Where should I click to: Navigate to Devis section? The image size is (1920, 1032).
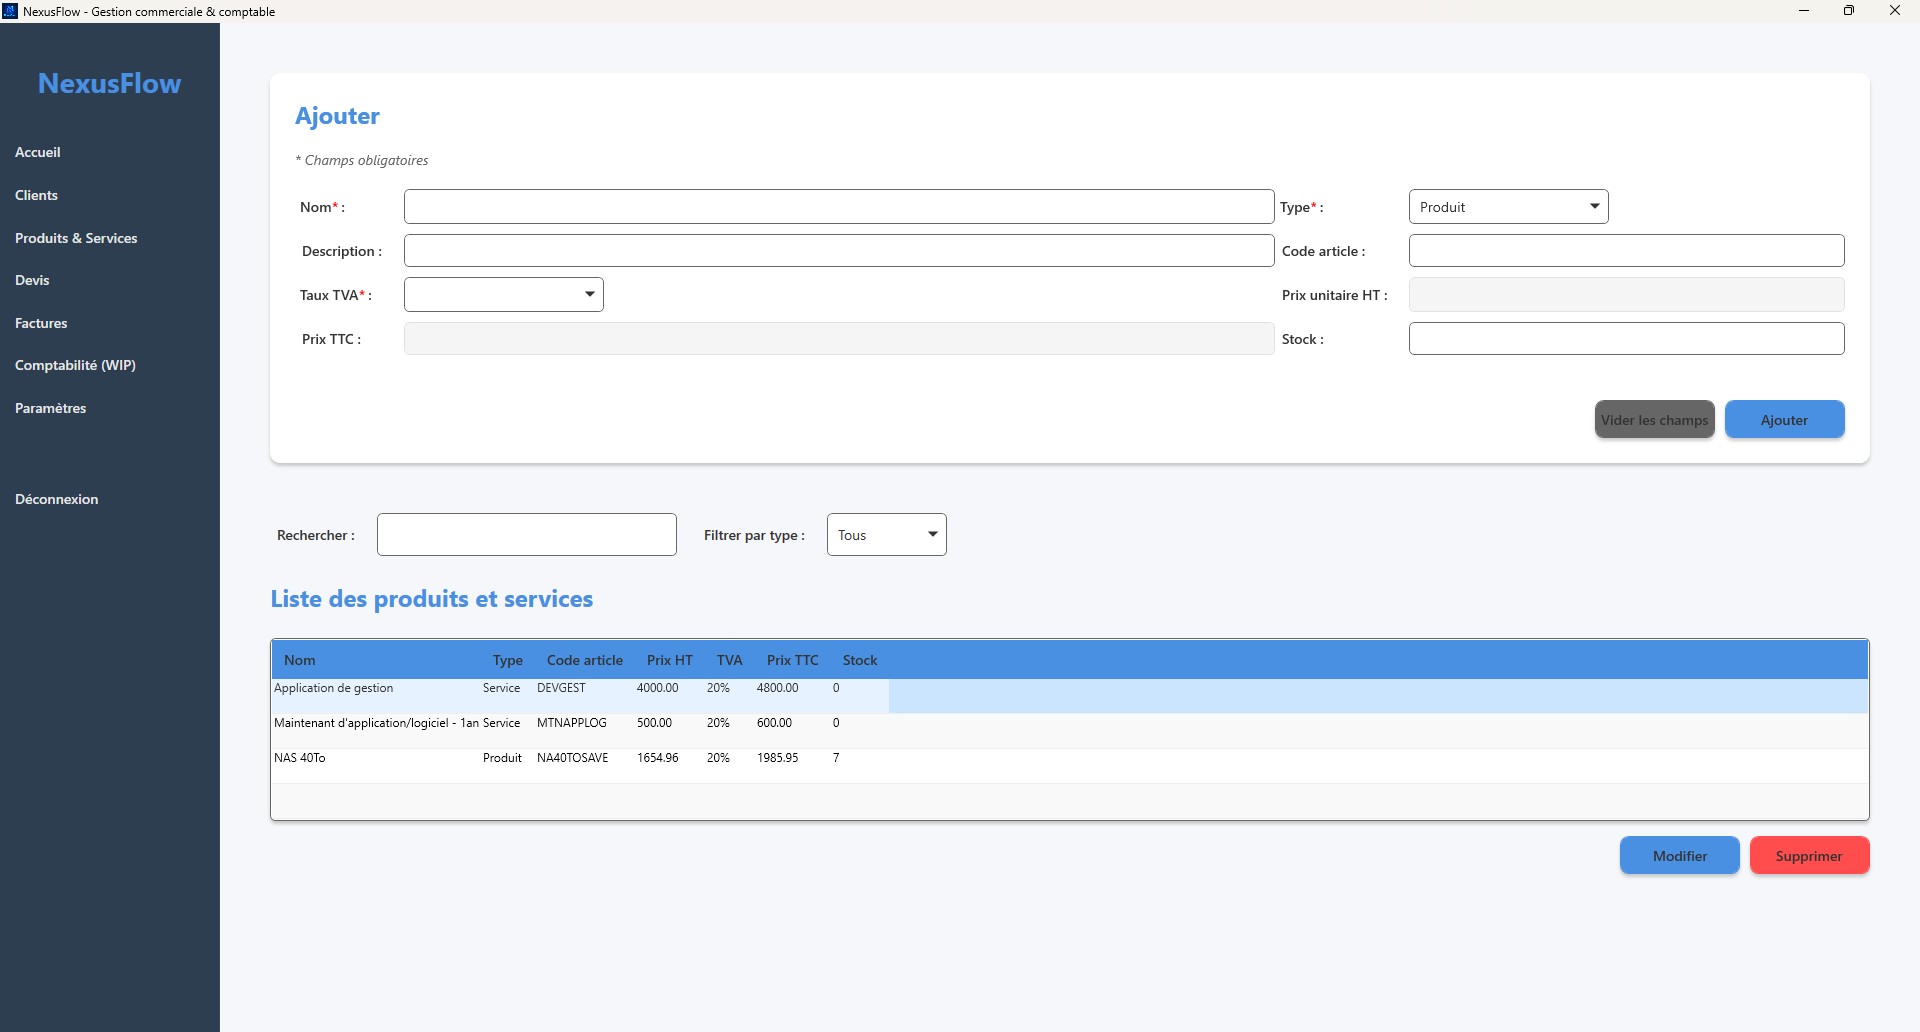[x=32, y=280]
